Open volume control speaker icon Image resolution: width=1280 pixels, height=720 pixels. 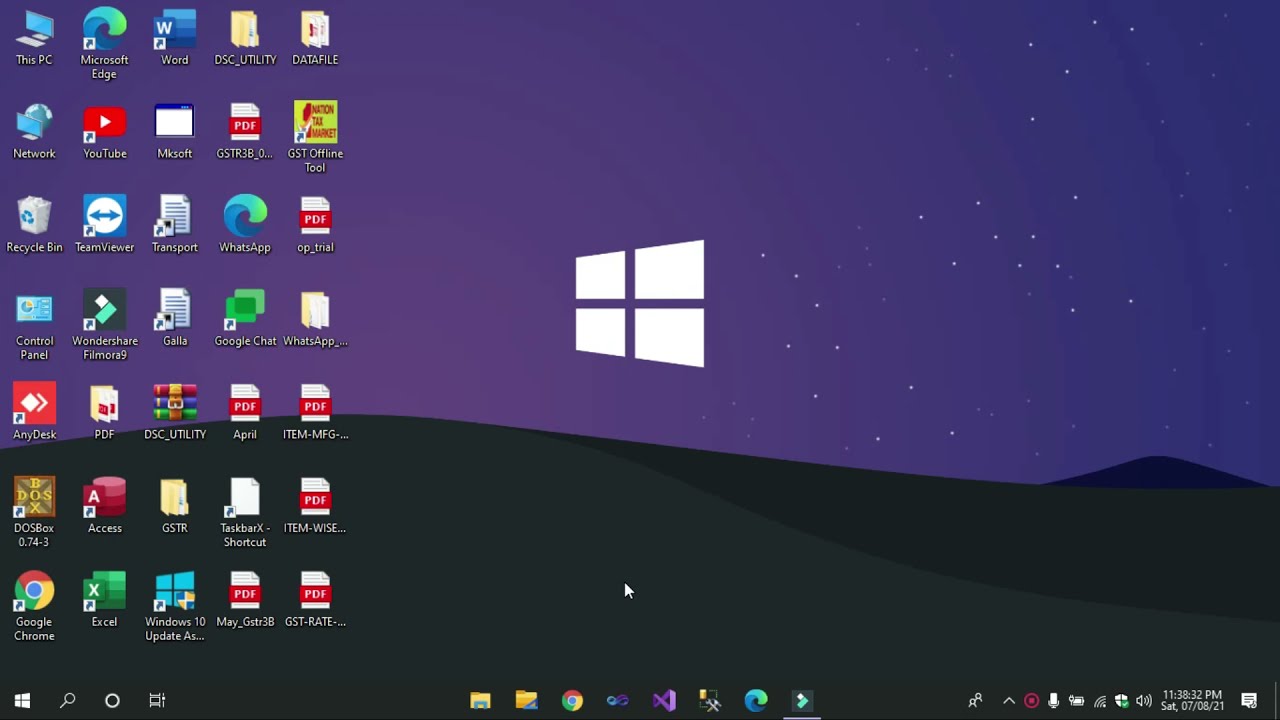pos(1144,700)
